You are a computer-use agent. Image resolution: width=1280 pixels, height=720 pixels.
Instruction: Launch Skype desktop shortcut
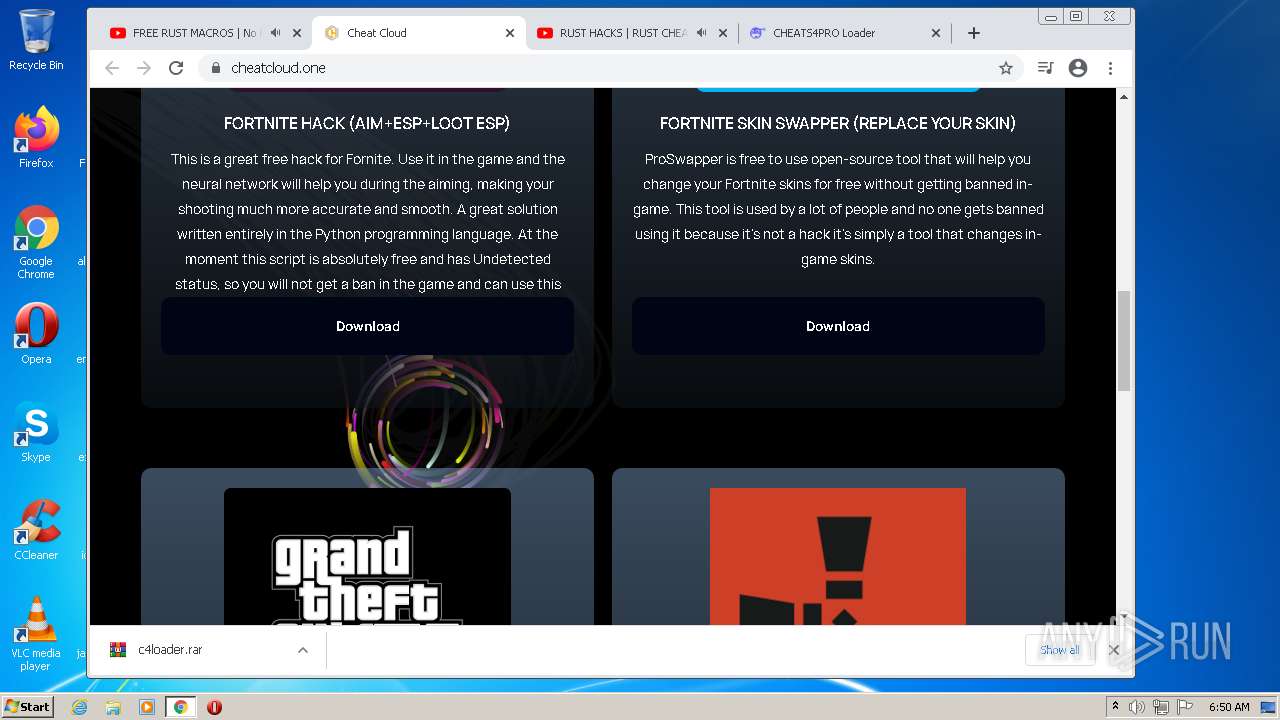(x=36, y=432)
